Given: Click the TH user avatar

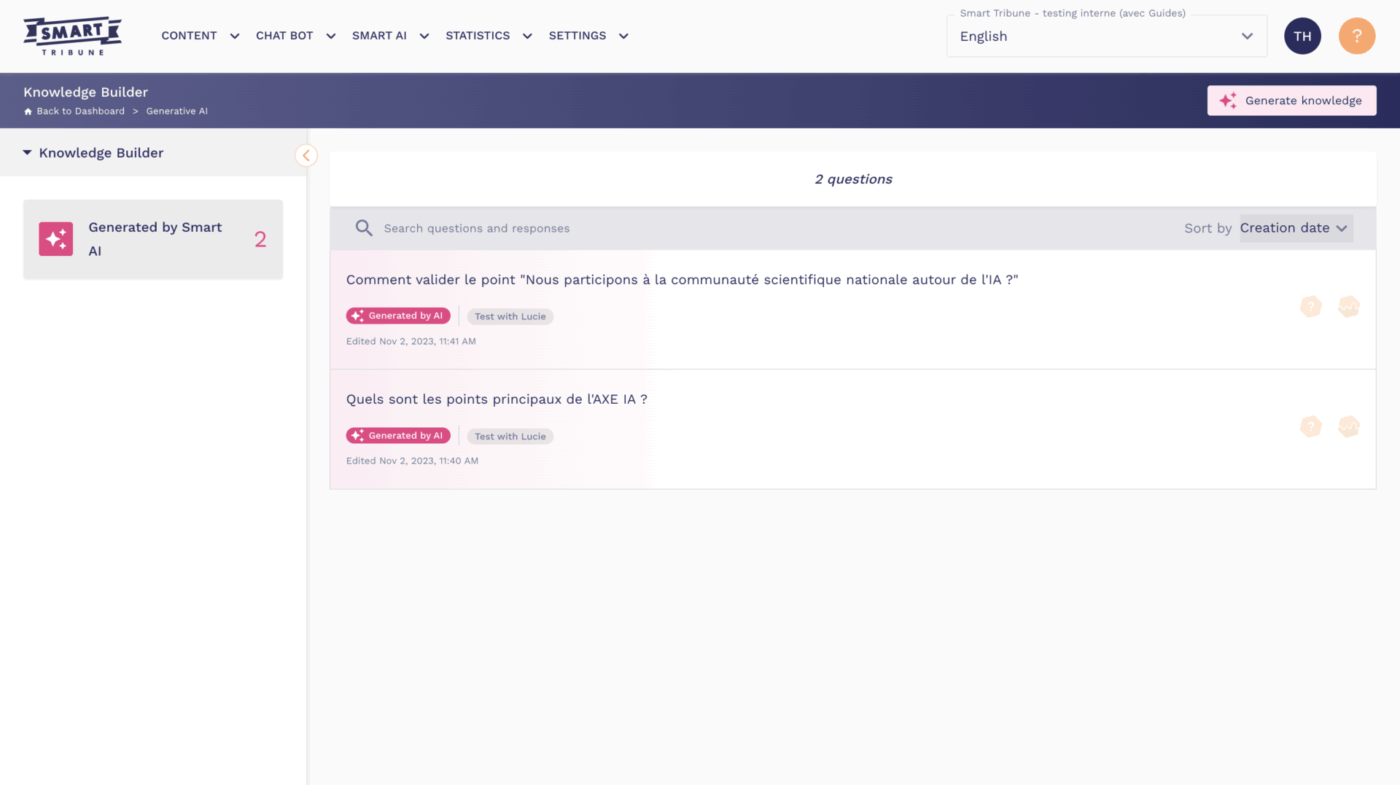Looking at the screenshot, I should tap(1302, 35).
